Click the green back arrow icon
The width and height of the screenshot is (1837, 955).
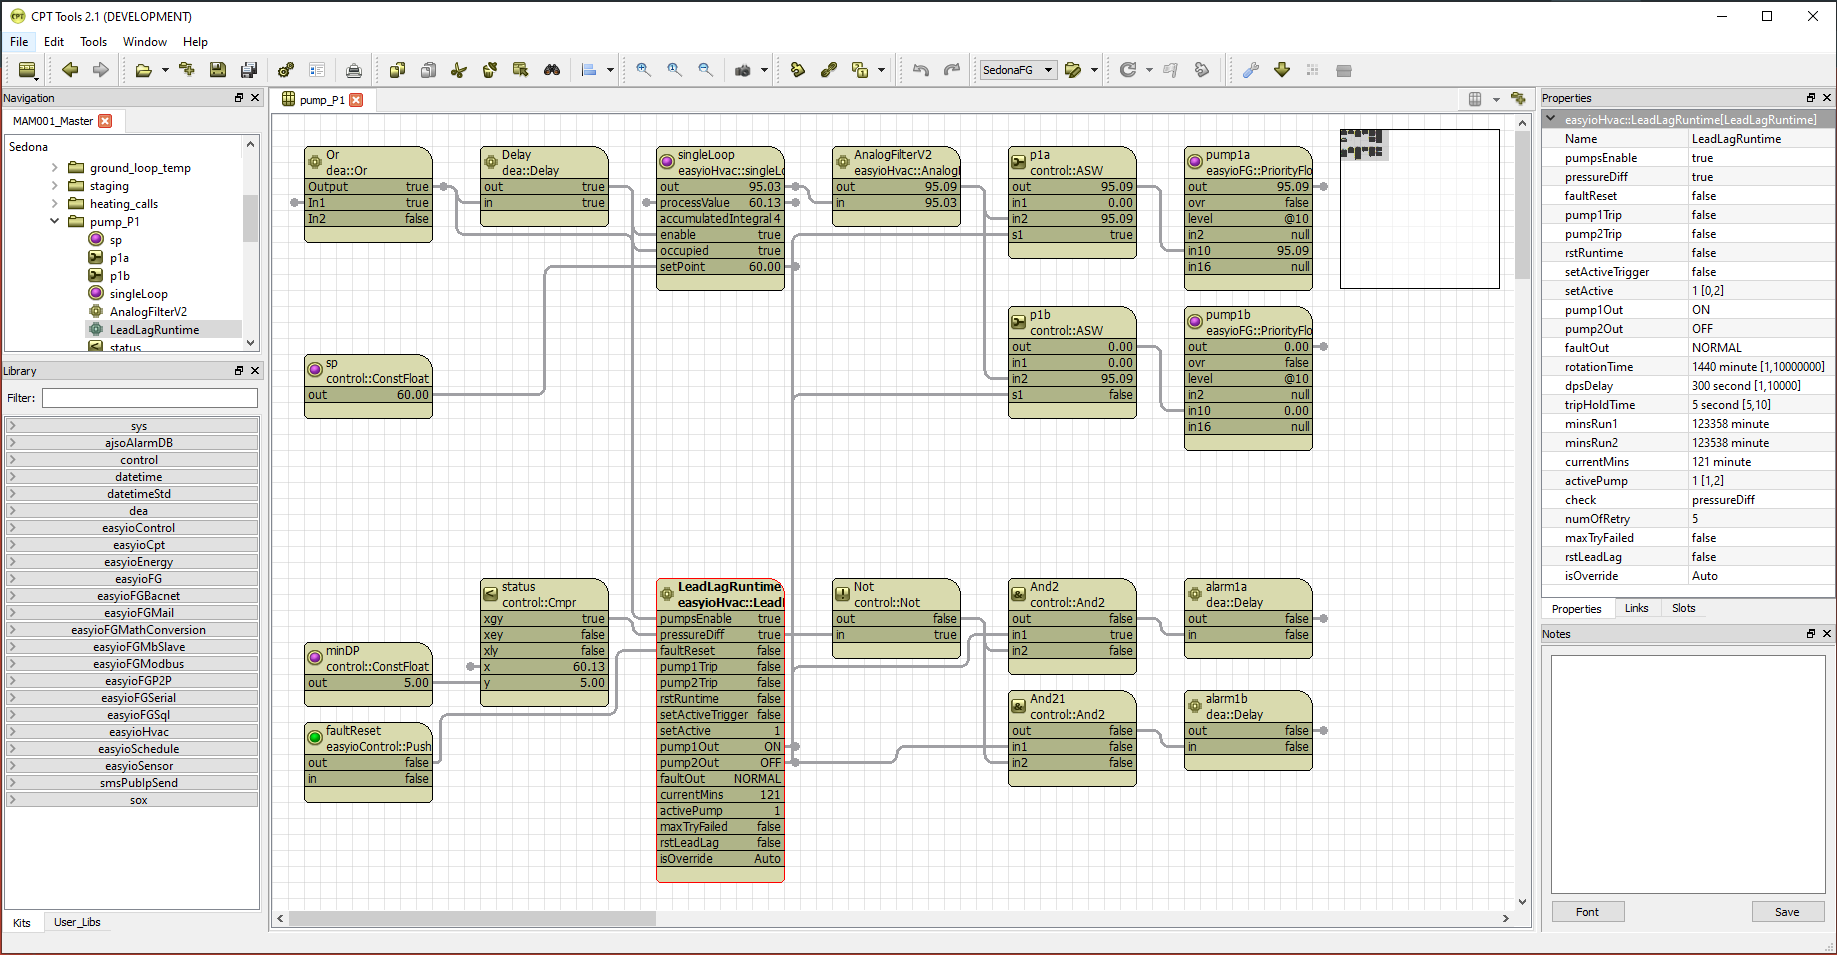pyautogui.click(x=70, y=70)
